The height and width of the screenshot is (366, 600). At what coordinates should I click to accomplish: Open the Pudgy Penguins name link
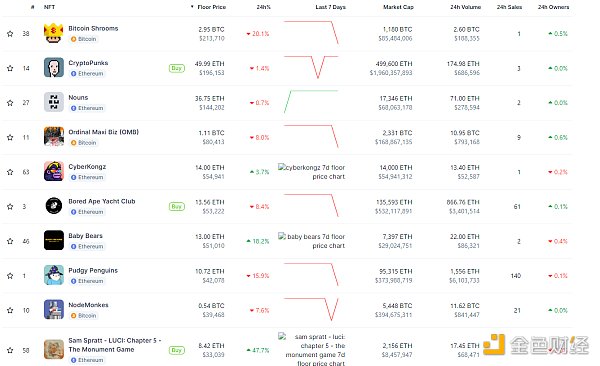[x=93, y=270]
